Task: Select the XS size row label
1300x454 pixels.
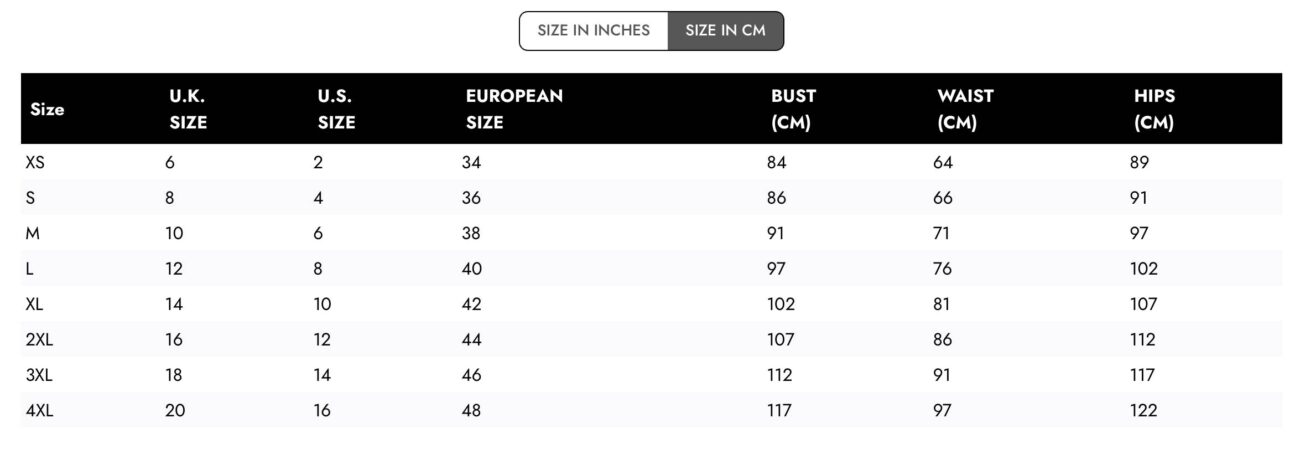Action: 35,162
